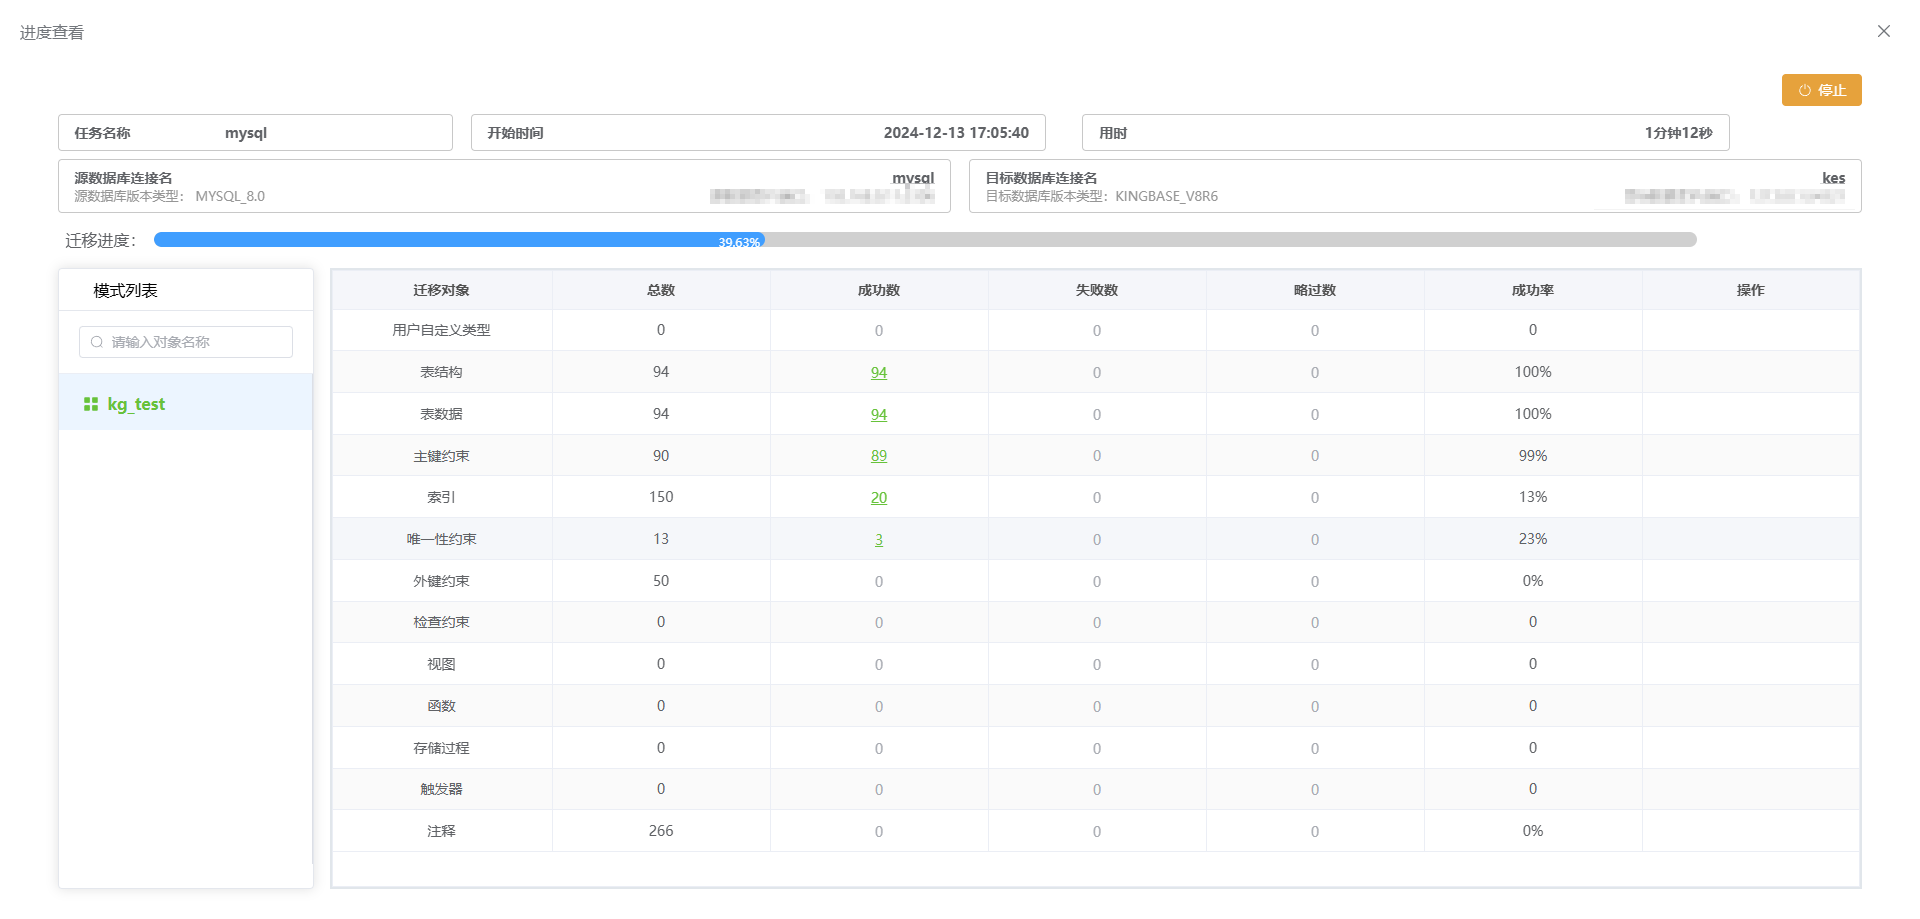Select kg_test in the schema list
Viewport: 1920px width, 919px height.
coord(136,404)
